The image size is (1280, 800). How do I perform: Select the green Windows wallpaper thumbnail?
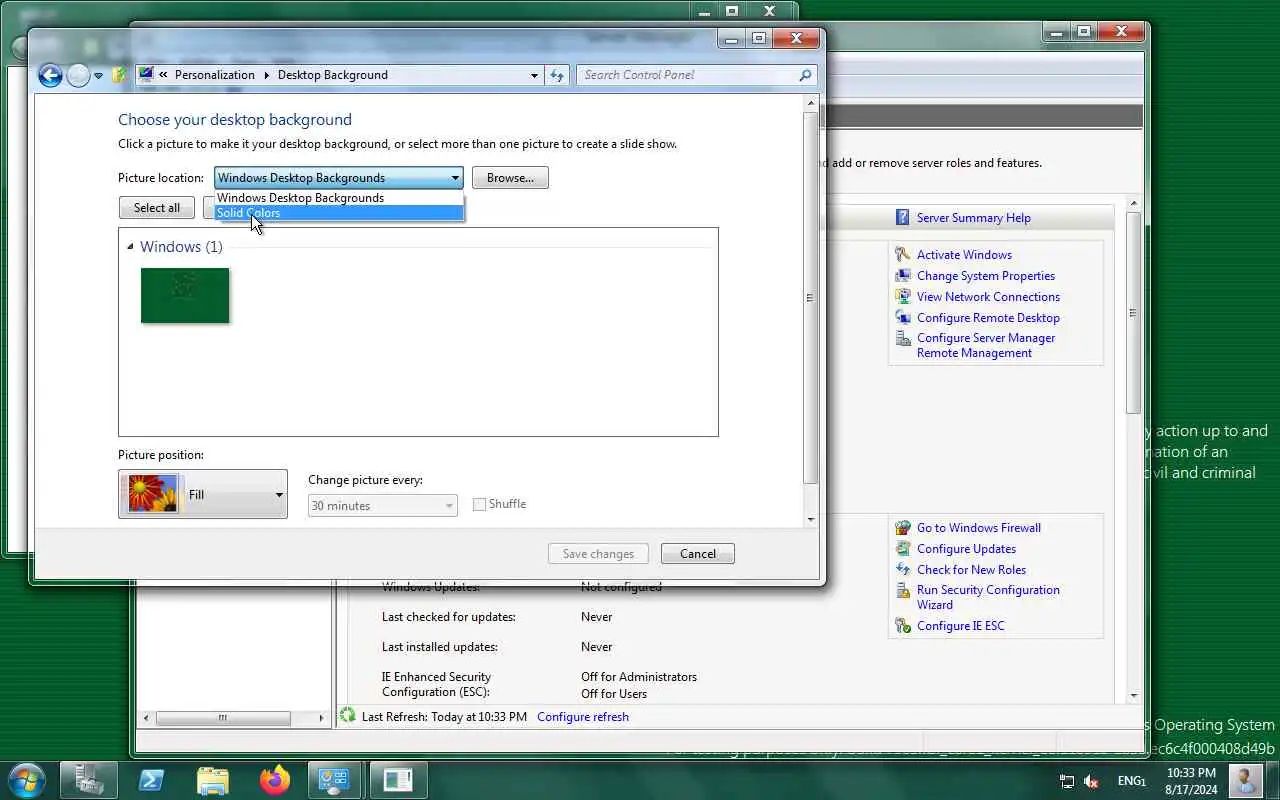[185, 295]
